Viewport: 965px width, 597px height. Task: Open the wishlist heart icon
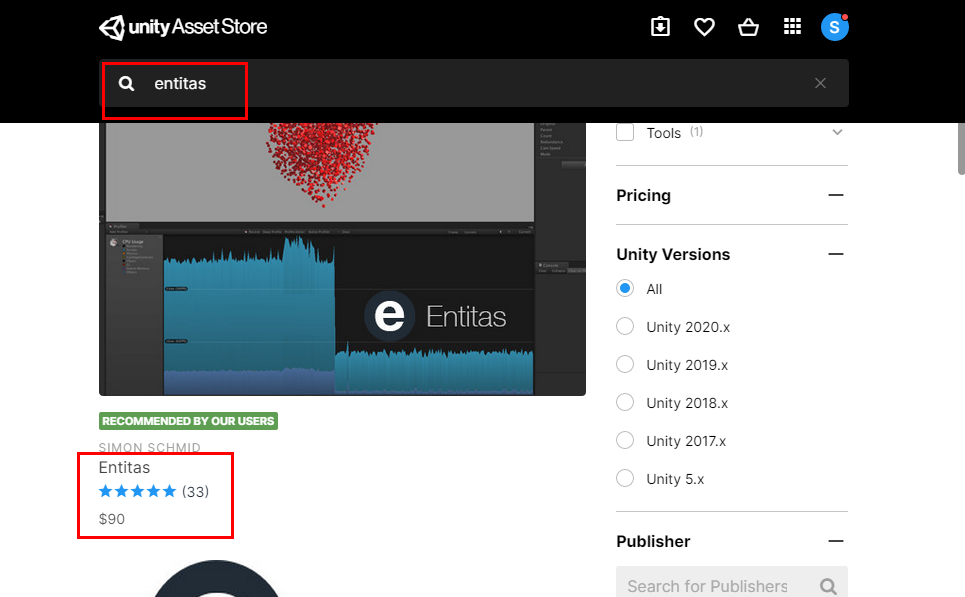pyautogui.click(x=704, y=27)
